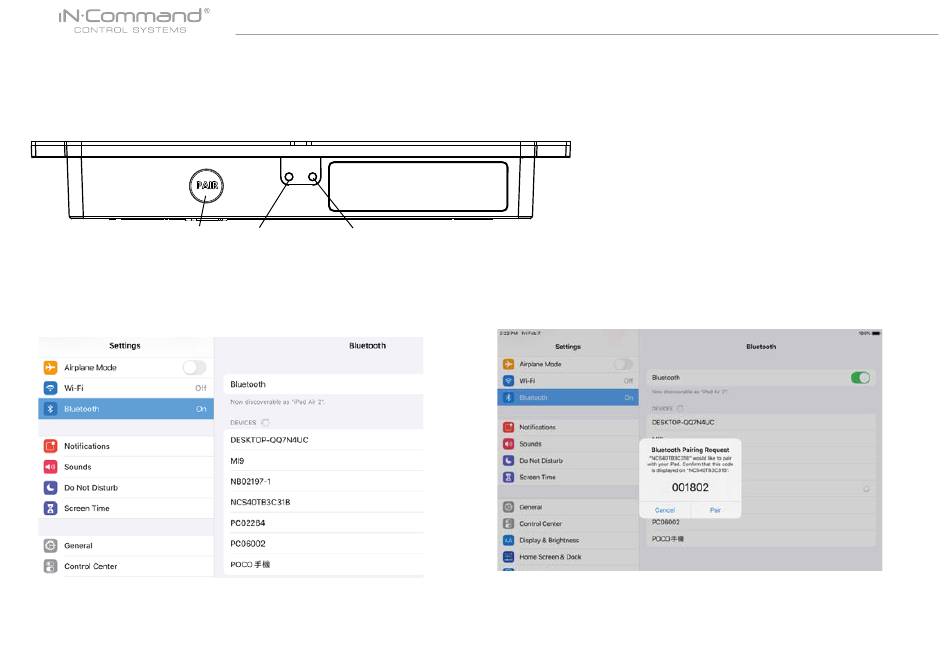Click Wi-Fi icon in left settings screenshot
Screen dimensions: 950x652
tap(50, 388)
